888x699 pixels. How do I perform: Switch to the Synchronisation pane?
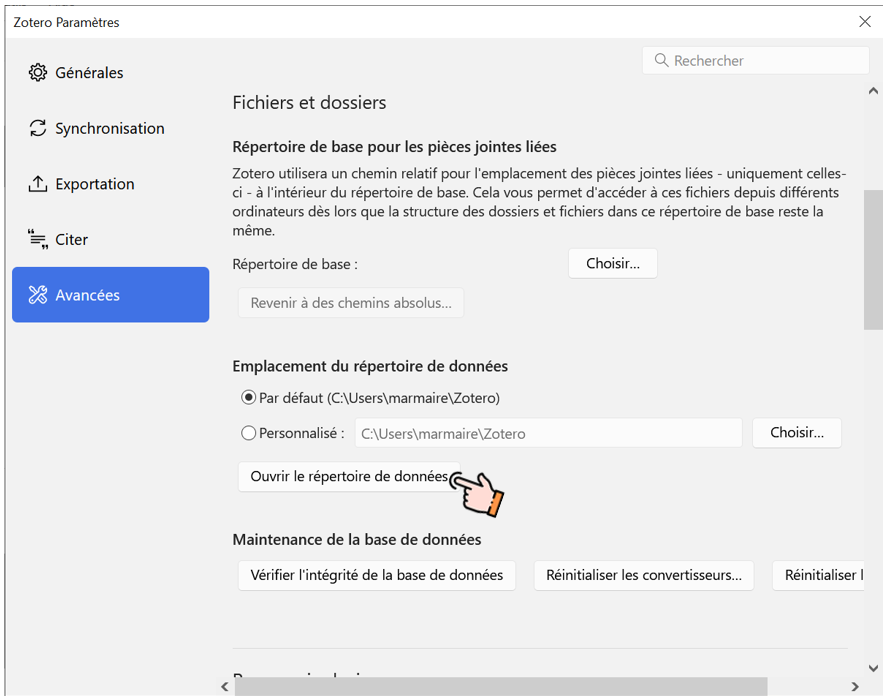coord(110,128)
